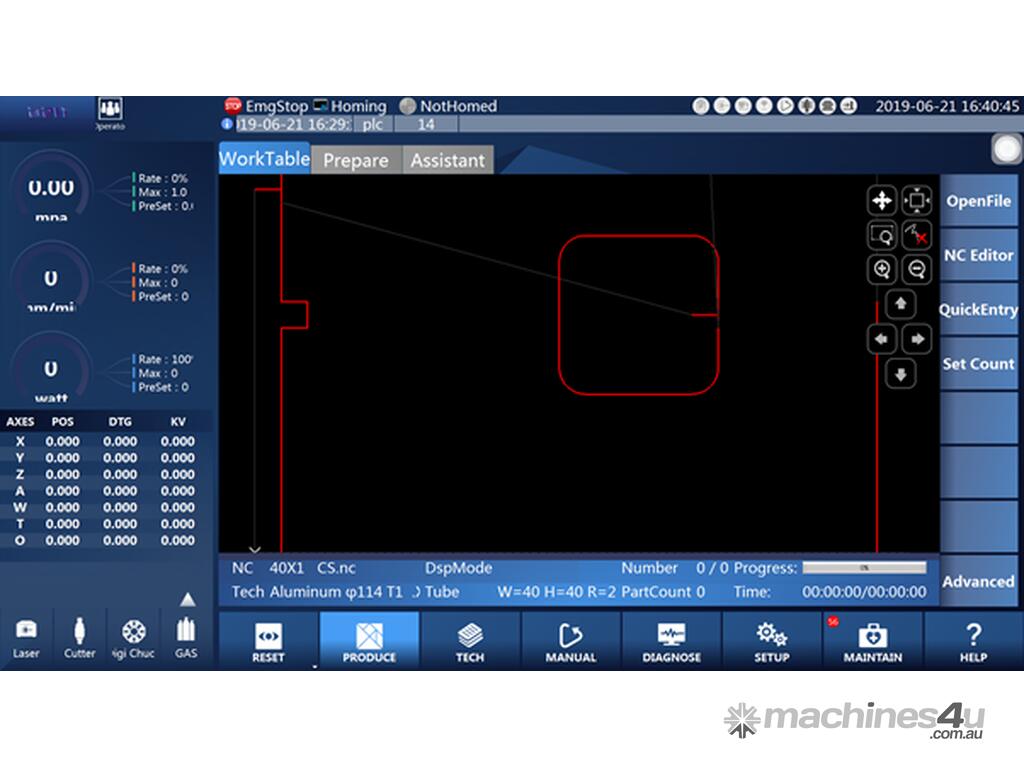Expand the chevron below the drawing ruler
Screen dimensions: 1024x768
pyautogui.click(x=254, y=549)
